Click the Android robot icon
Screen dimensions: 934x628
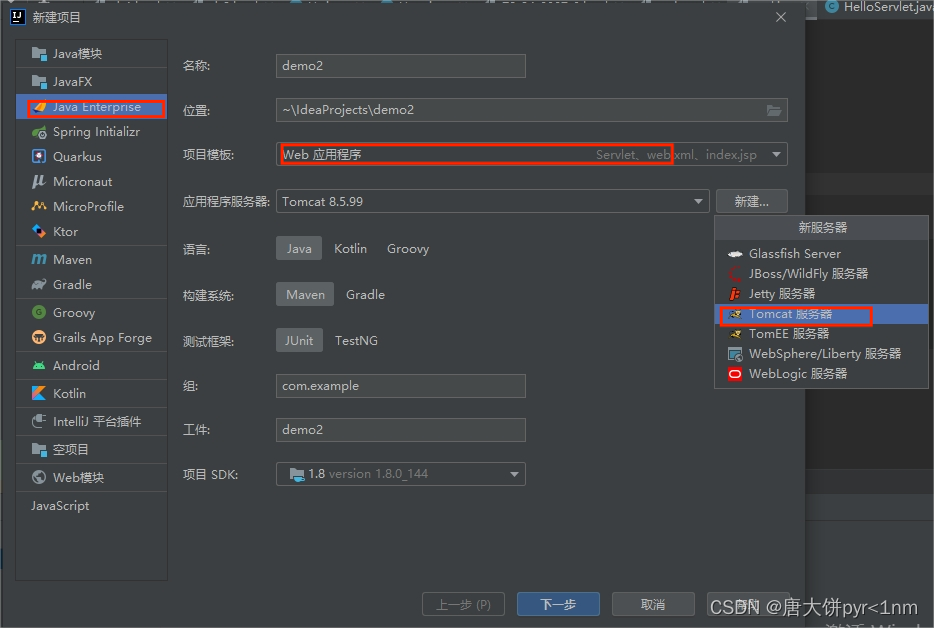(x=39, y=365)
